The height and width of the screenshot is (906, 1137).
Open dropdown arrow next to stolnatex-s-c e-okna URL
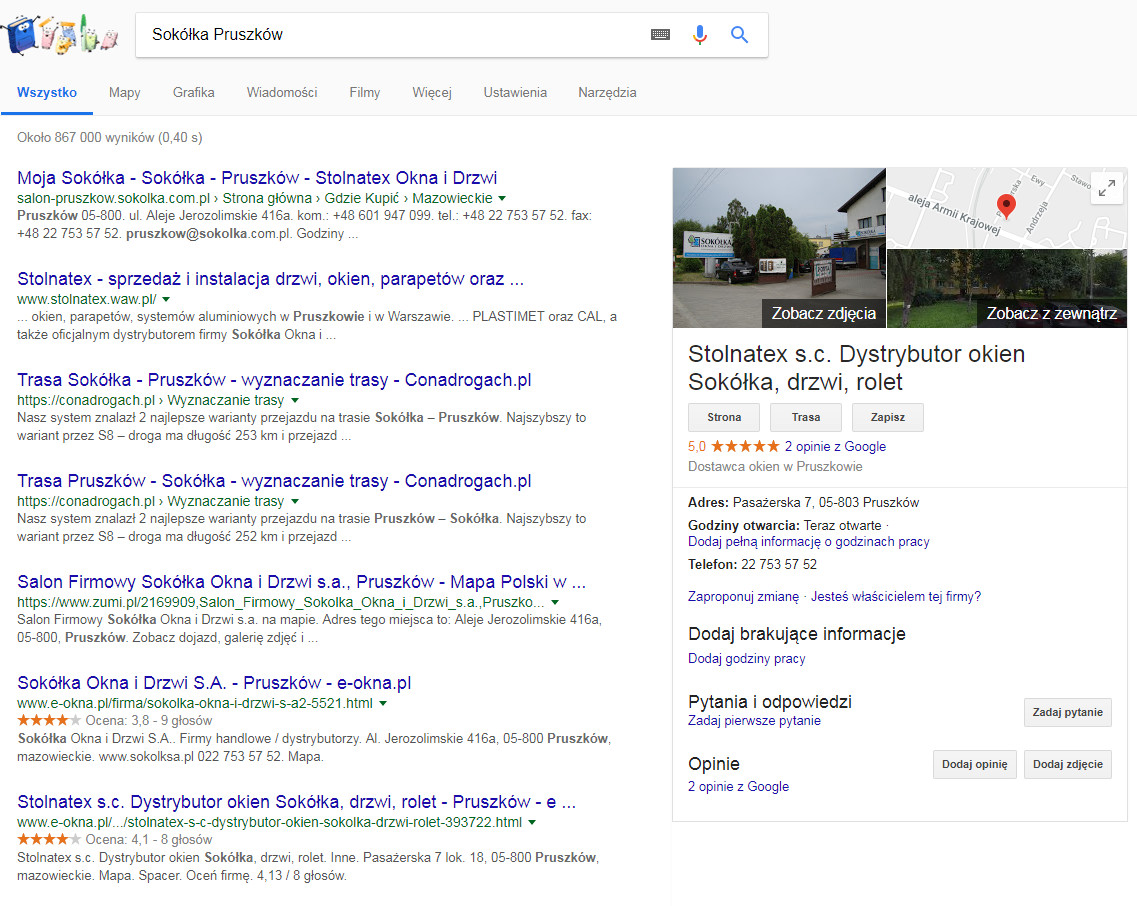[x=532, y=822]
